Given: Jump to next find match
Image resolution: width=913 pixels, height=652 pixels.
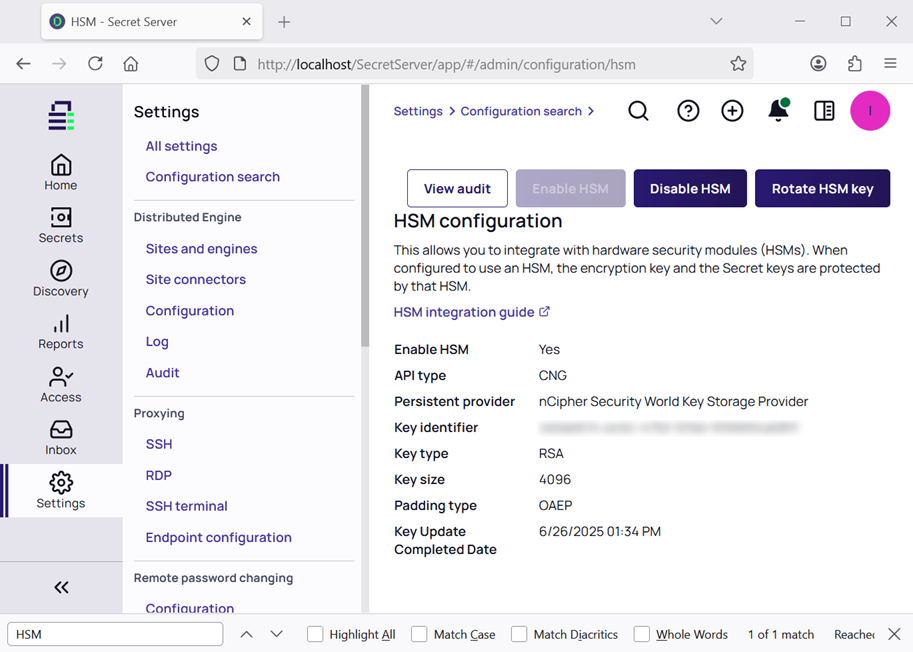Looking at the screenshot, I should pos(277,634).
